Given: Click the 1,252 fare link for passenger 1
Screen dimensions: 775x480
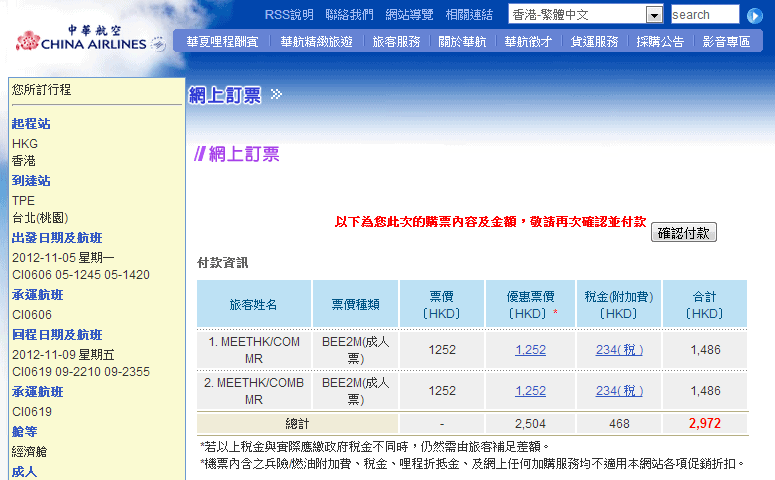Looking at the screenshot, I should tap(530, 349).
